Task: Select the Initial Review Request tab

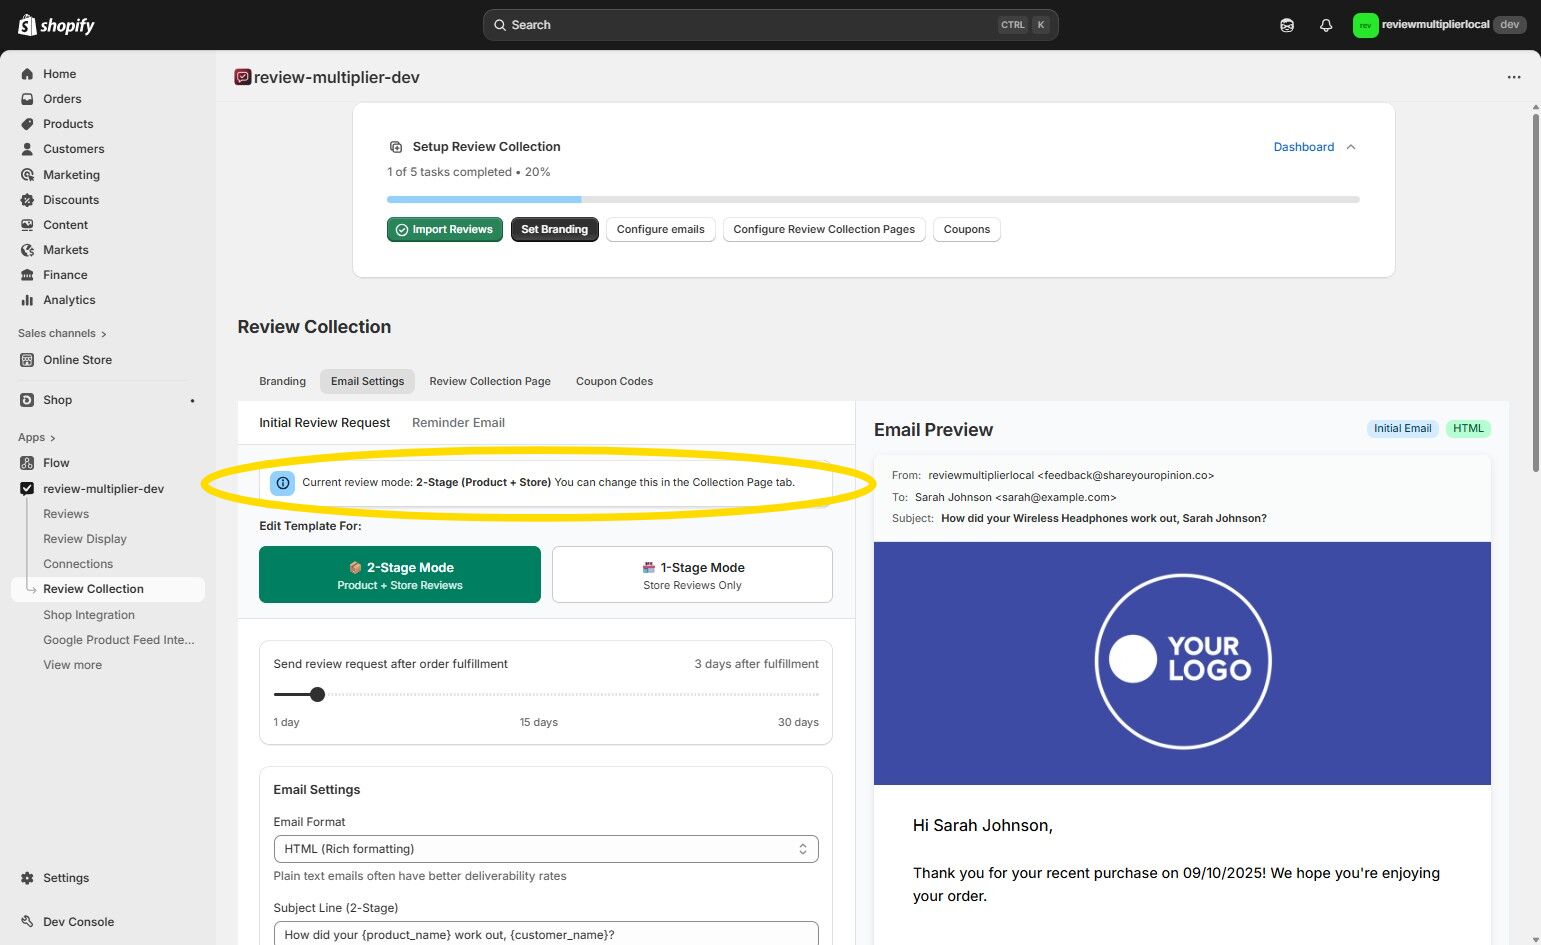Action: [325, 423]
